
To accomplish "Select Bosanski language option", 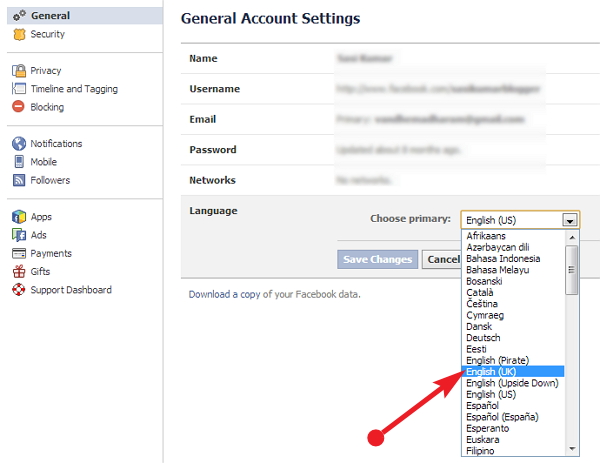I will pyautogui.click(x=513, y=281).
